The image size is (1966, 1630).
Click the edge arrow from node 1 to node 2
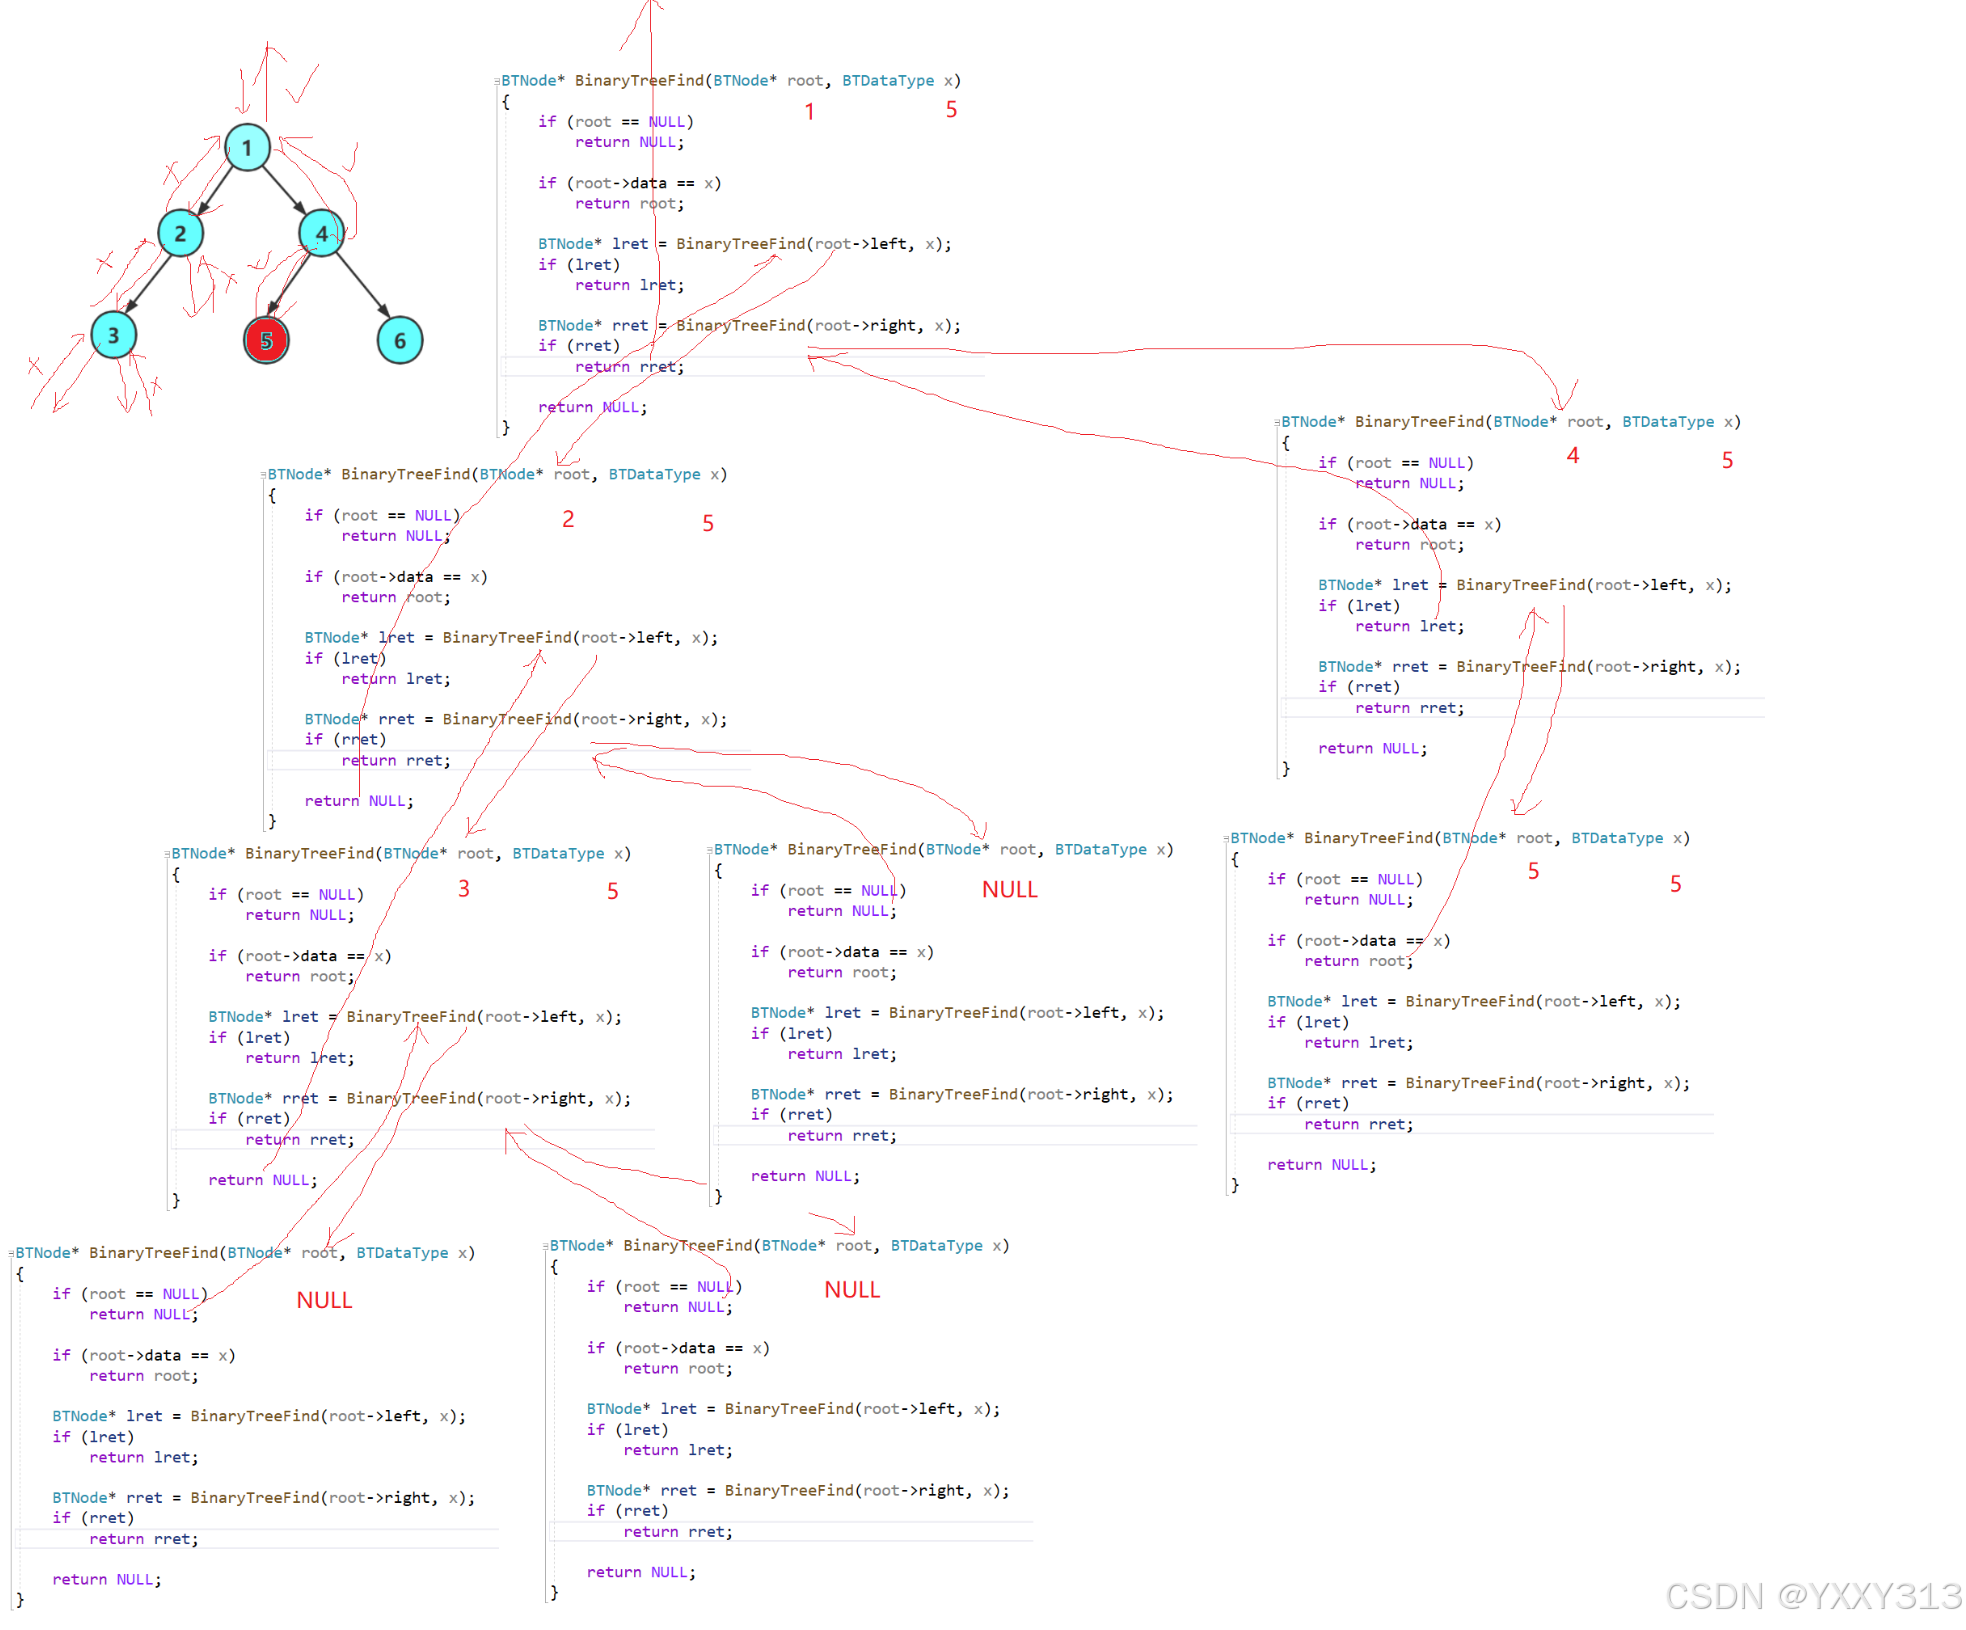click(x=215, y=190)
